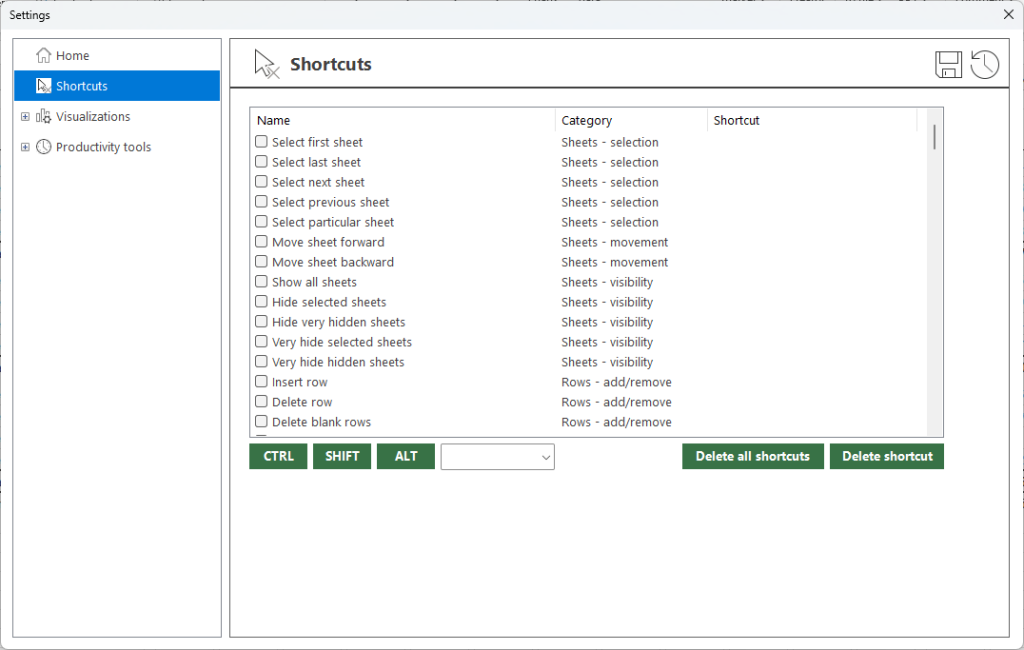Click the Home house icon in sidebar
The width and height of the screenshot is (1024, 650).
pos(43,56)
